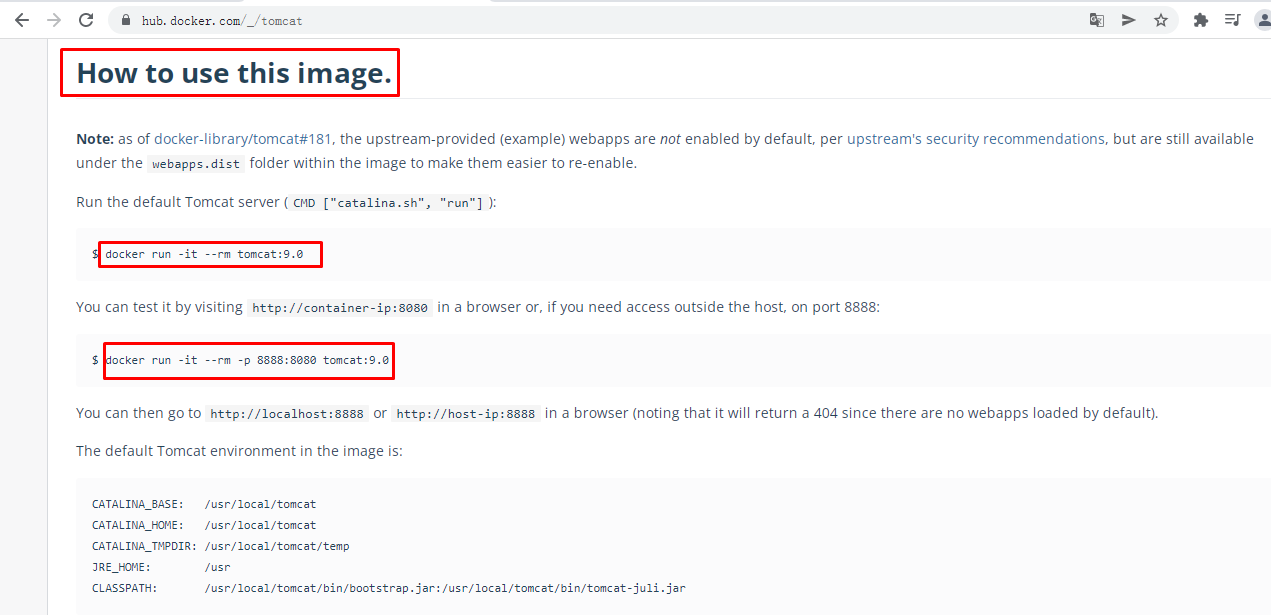Click the http://container-ip:8080 inline code
The width and height of the screenshot is (1271, 615).
pyautogui.click(x=340, y=308)
